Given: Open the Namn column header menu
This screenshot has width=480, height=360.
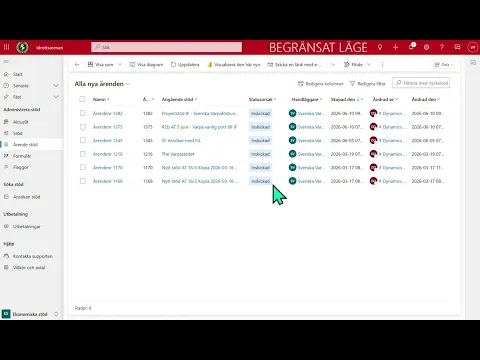Looking at the screenshot, I should tap(101, 99).
